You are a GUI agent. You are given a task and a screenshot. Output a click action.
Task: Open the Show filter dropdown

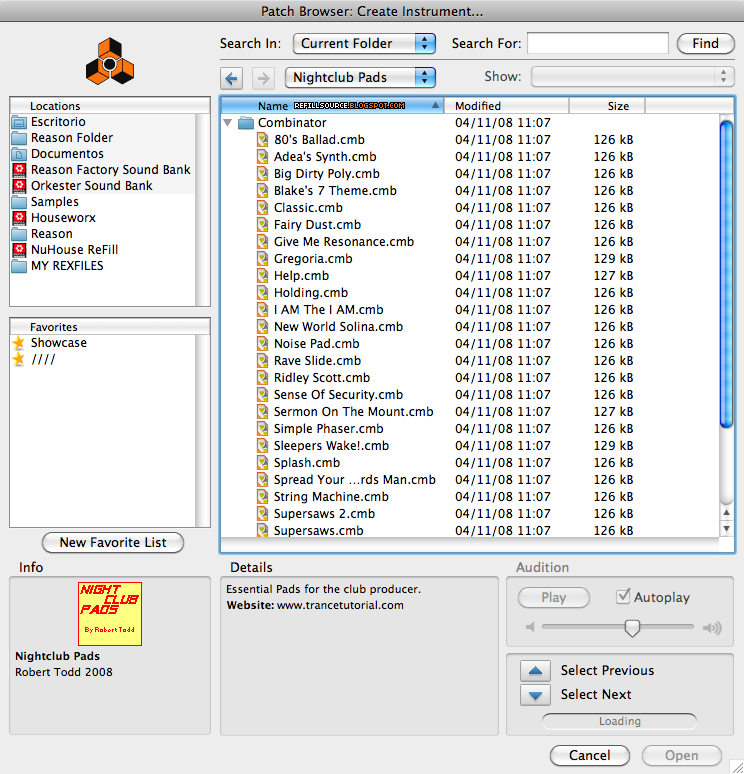click(x=632, y=77)
